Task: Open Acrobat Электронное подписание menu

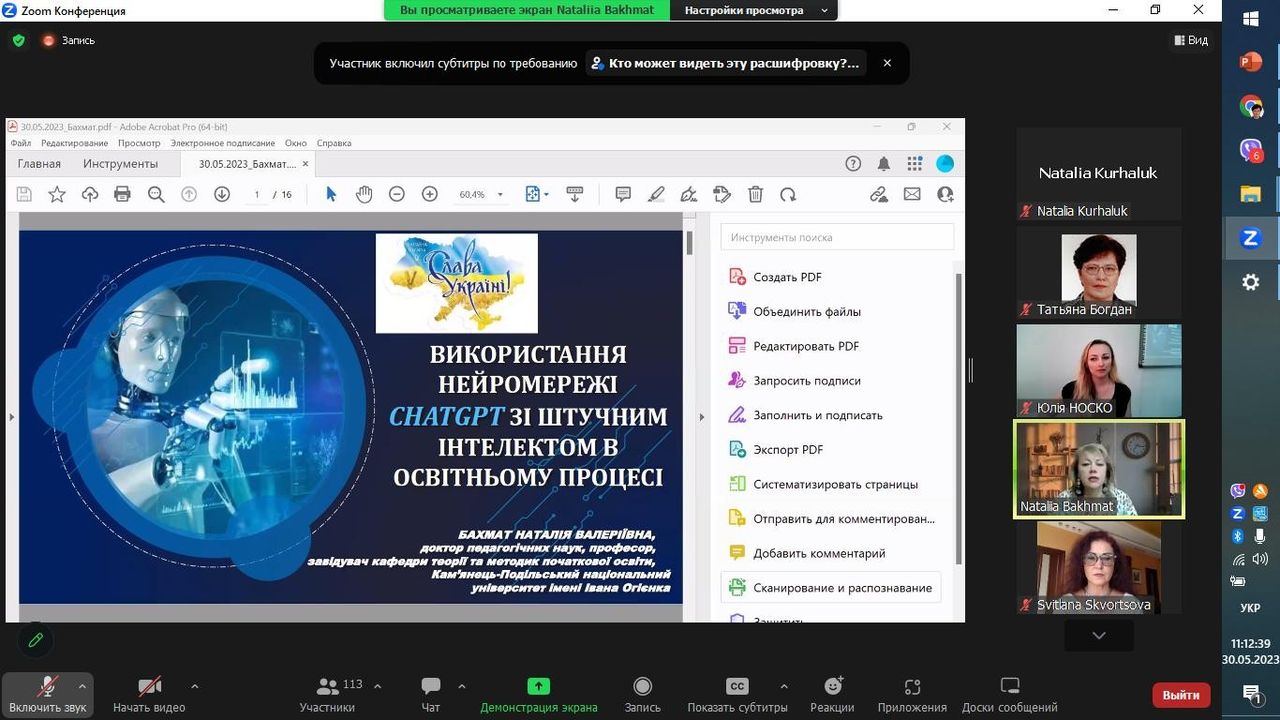Action: pos(223,143)
